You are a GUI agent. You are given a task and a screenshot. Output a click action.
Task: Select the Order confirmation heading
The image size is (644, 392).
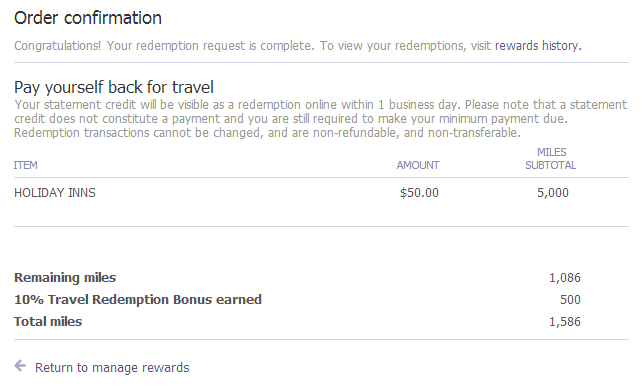(x=88, y=18)
